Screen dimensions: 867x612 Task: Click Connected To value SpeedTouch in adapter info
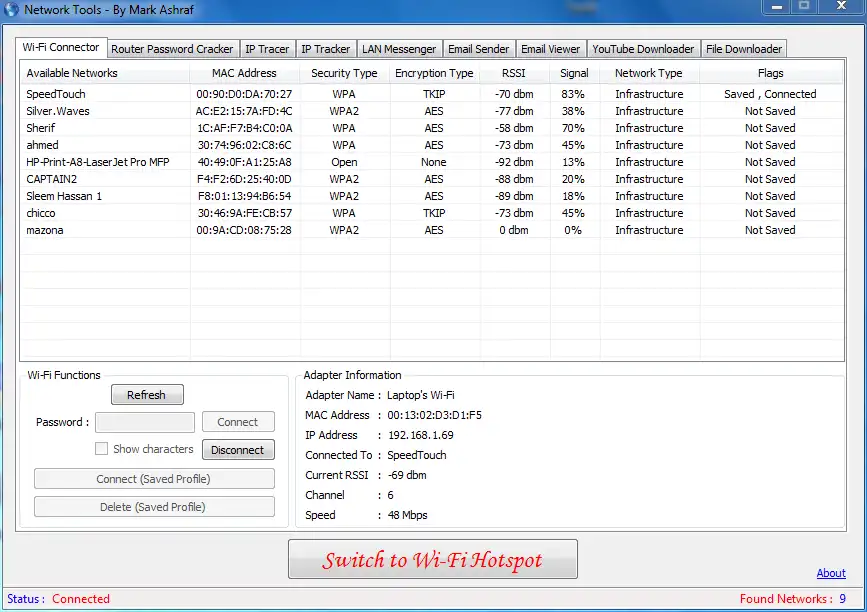417,455
